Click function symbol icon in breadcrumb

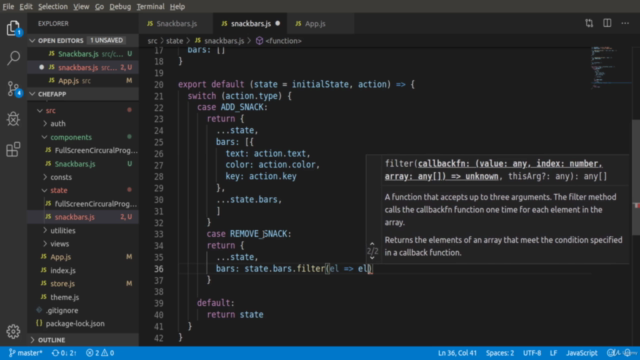click(x=259, y=41)
